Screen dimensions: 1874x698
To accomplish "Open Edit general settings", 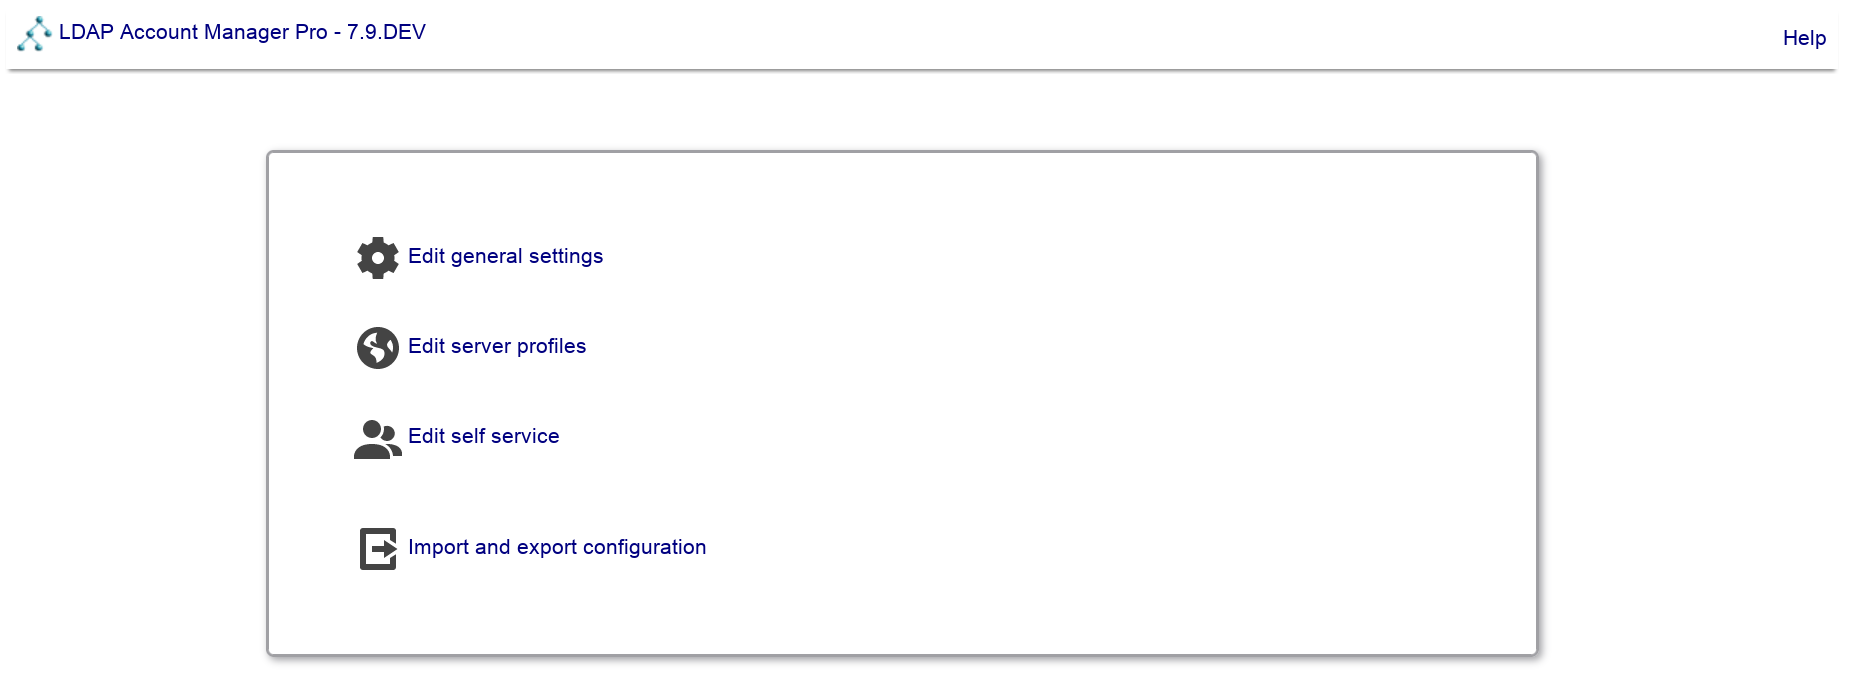I will [x=505, y=257].
